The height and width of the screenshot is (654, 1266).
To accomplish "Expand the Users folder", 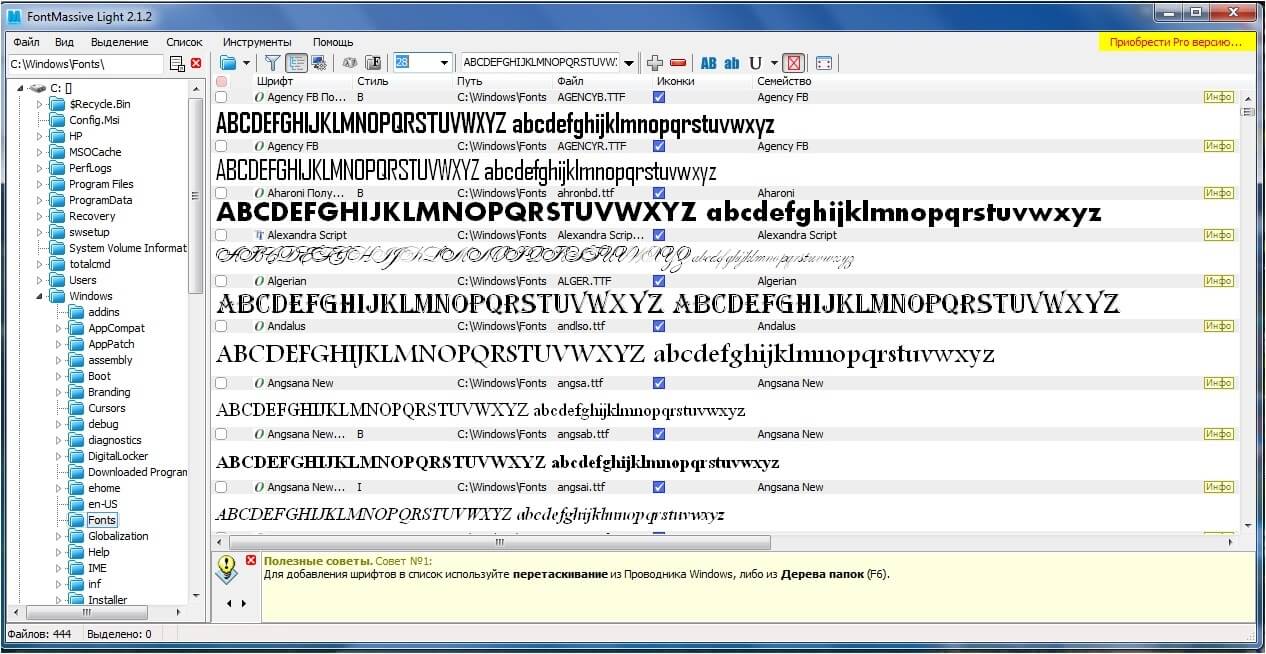I will coord(41,280).
